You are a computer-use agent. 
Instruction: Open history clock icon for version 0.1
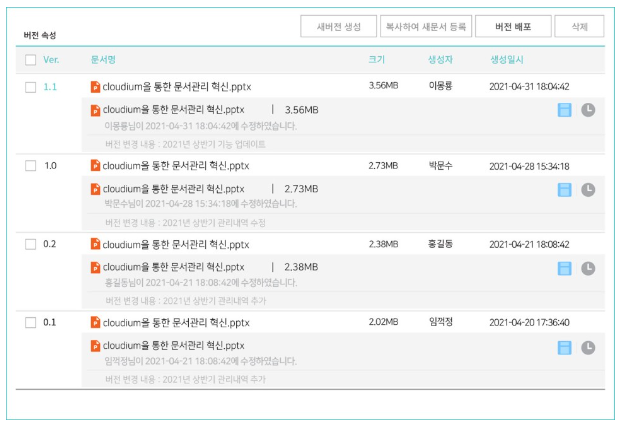pyautogui.click(x=588, y=347)
